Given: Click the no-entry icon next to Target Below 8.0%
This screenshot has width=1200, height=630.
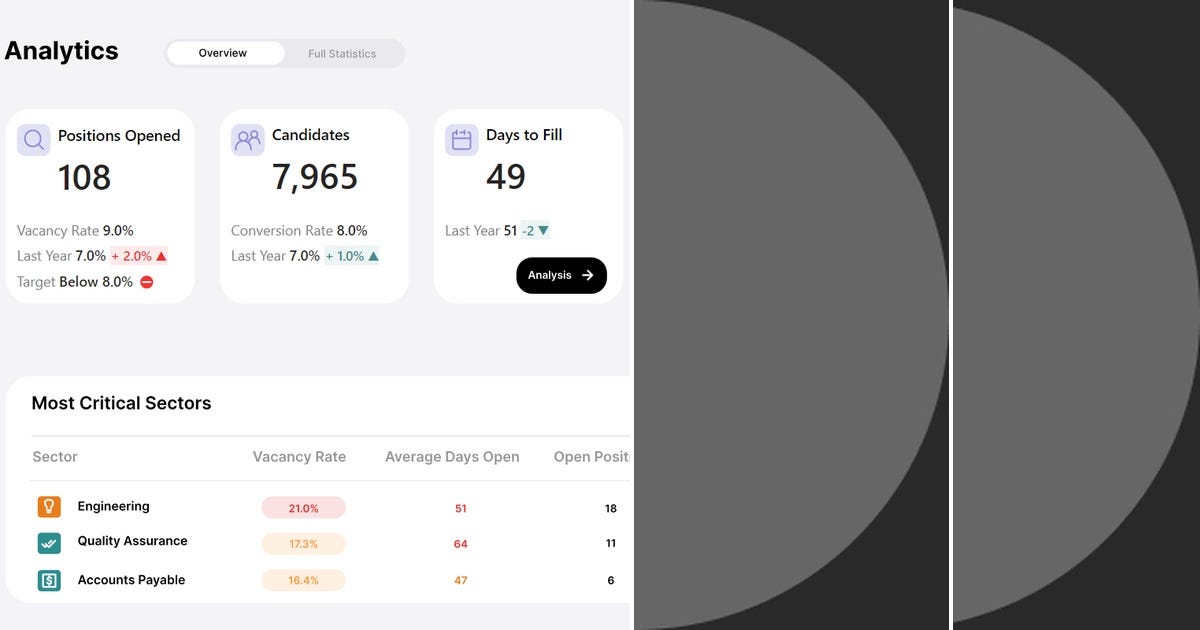Looking at the screenshot, I should point(146,281).
